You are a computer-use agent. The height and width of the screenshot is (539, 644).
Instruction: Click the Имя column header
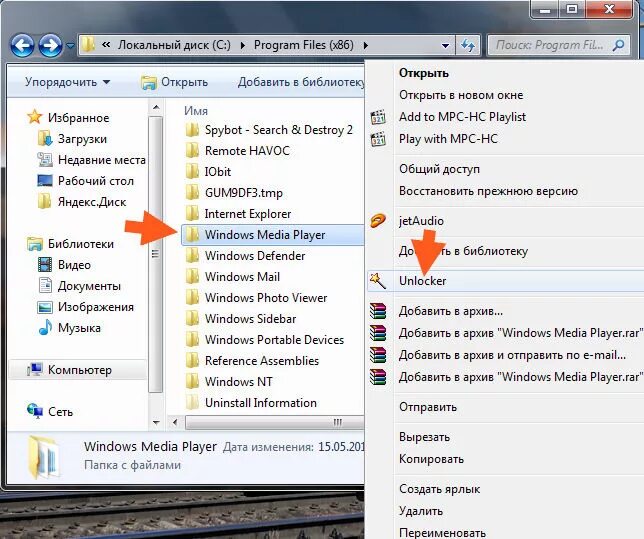tap(196, 111)
